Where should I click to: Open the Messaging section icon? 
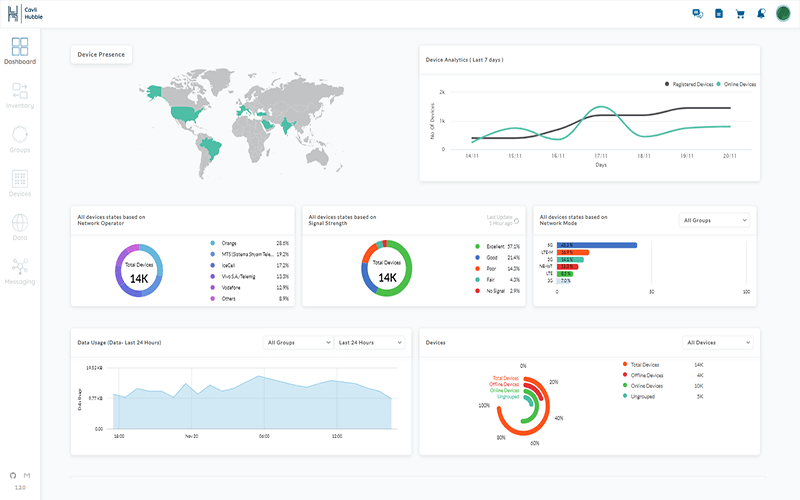pos(20,270)
